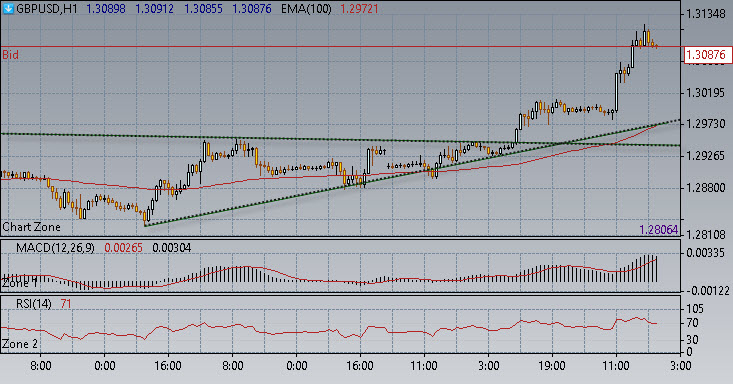733x384 pixels.
Task: Click the open price 1.30898 in header
Action: 106,9
